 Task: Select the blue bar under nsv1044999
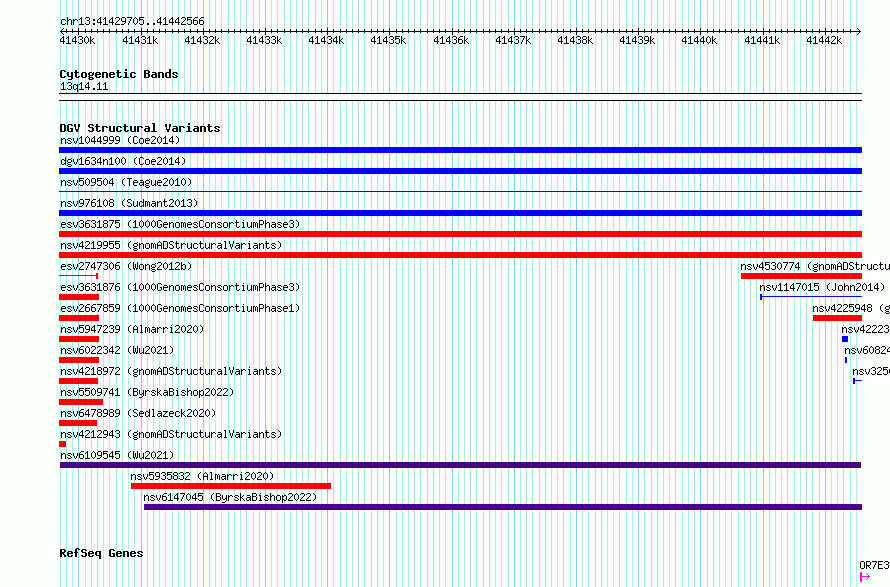(x=460, y=150)
